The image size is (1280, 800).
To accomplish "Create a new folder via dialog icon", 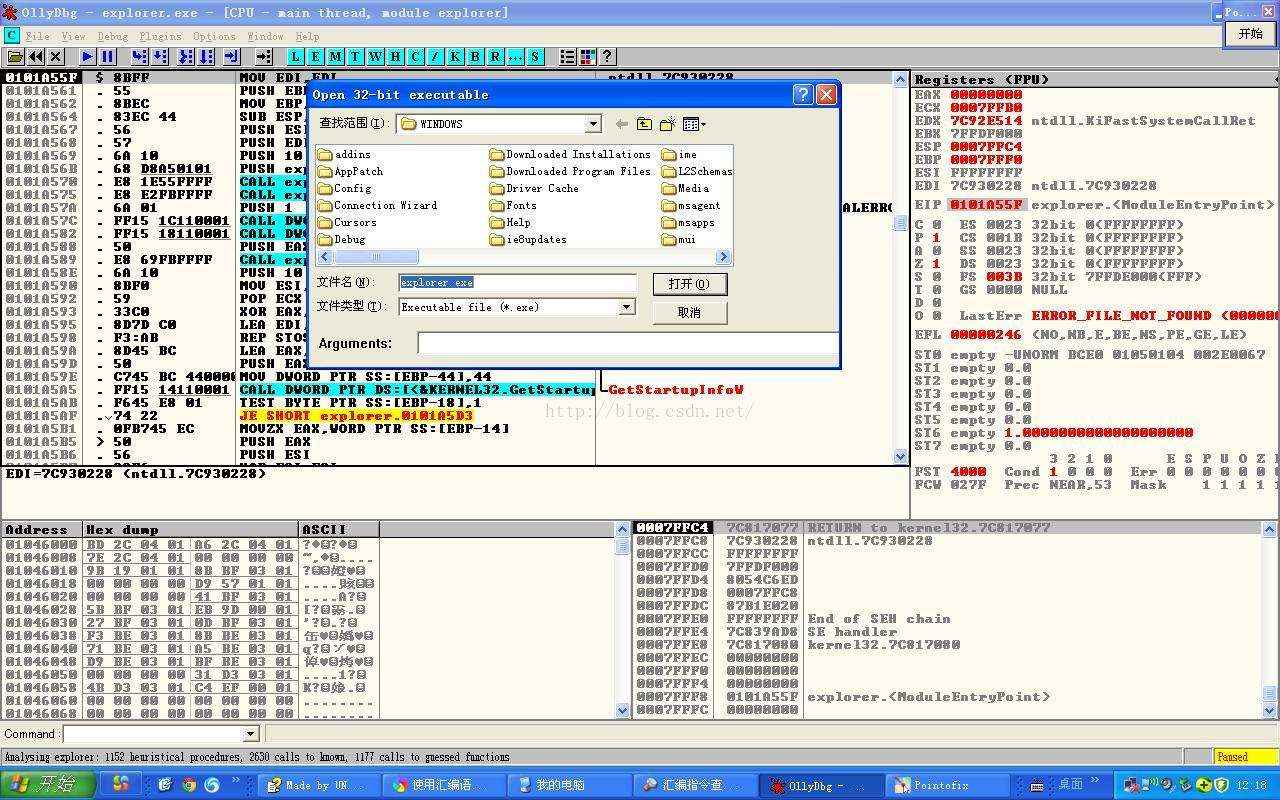I will pos(668,124).
